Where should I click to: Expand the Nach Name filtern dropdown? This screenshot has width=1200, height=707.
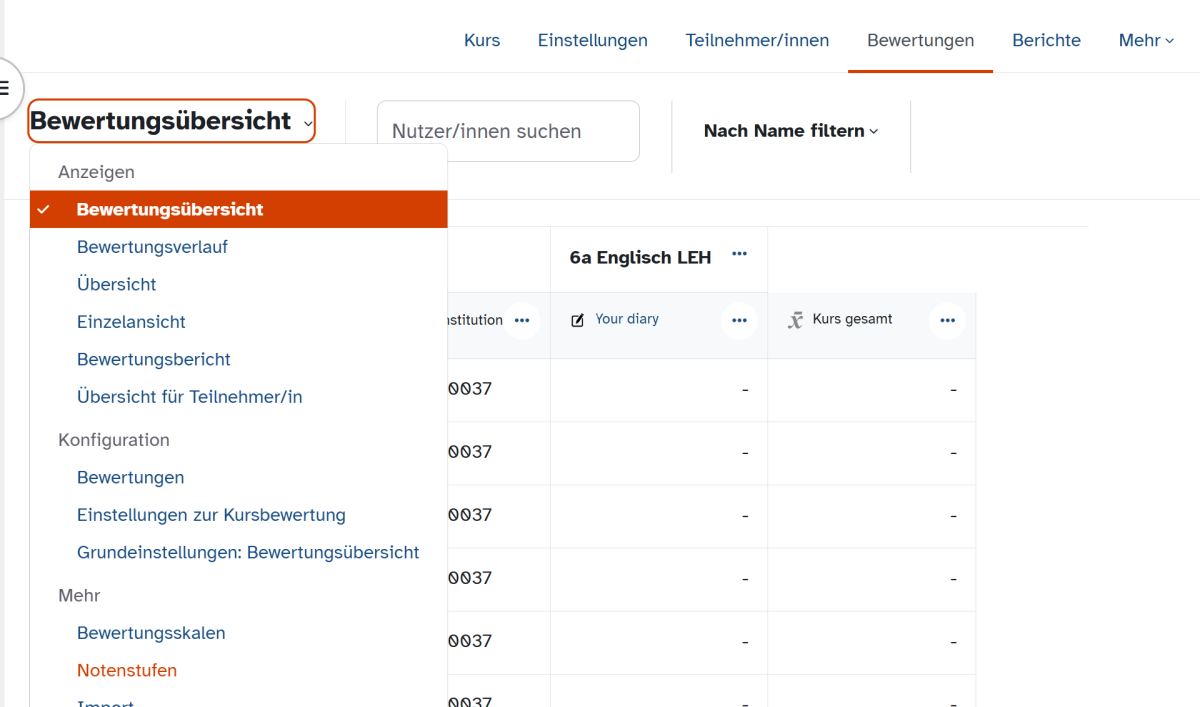coord(790,131)
